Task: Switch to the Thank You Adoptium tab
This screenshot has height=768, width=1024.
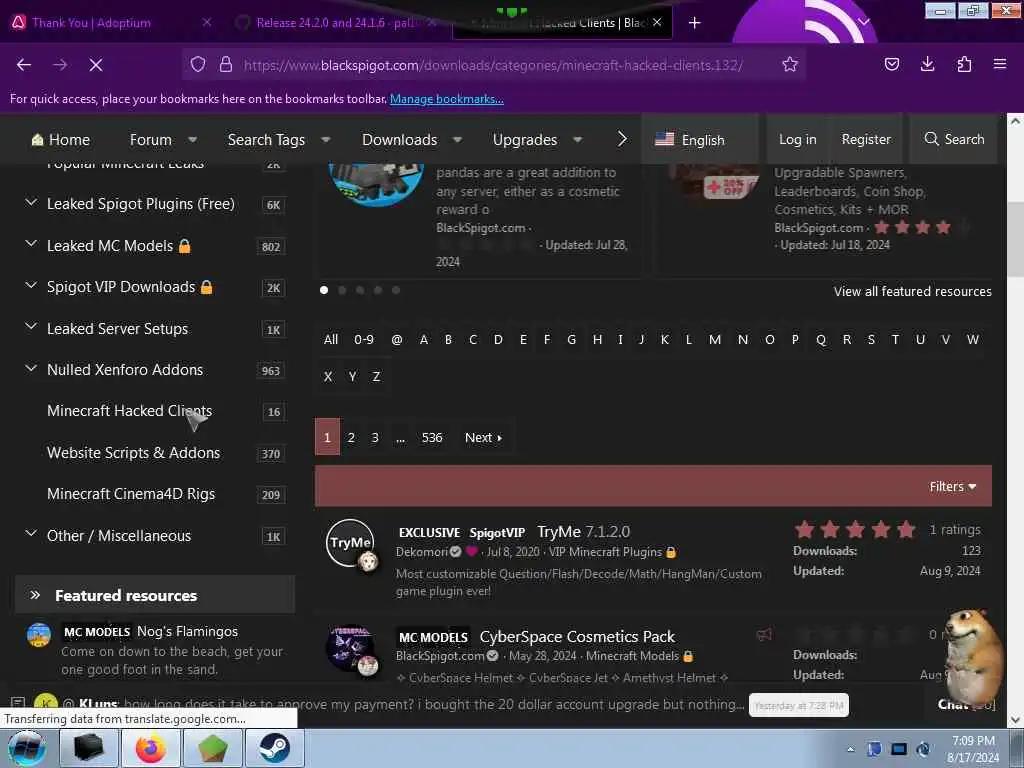Action: coord(91,23)
